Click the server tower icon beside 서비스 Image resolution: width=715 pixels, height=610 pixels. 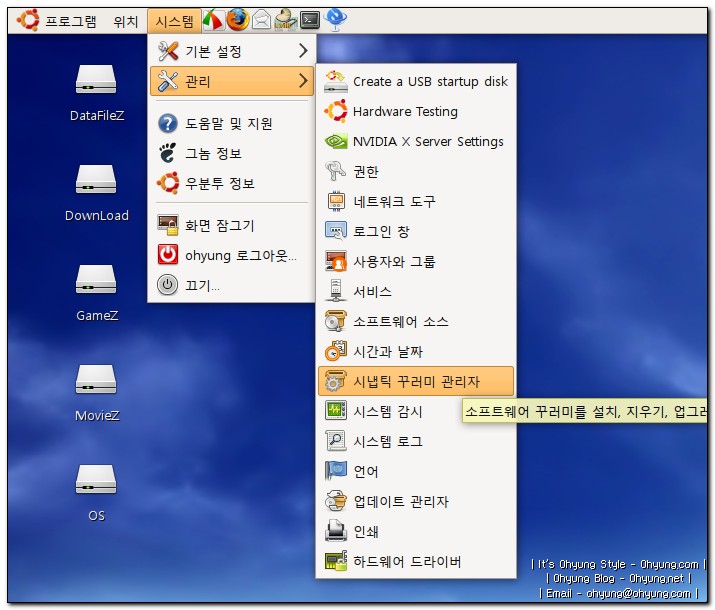pyautogui.click(x=336, y=291)
